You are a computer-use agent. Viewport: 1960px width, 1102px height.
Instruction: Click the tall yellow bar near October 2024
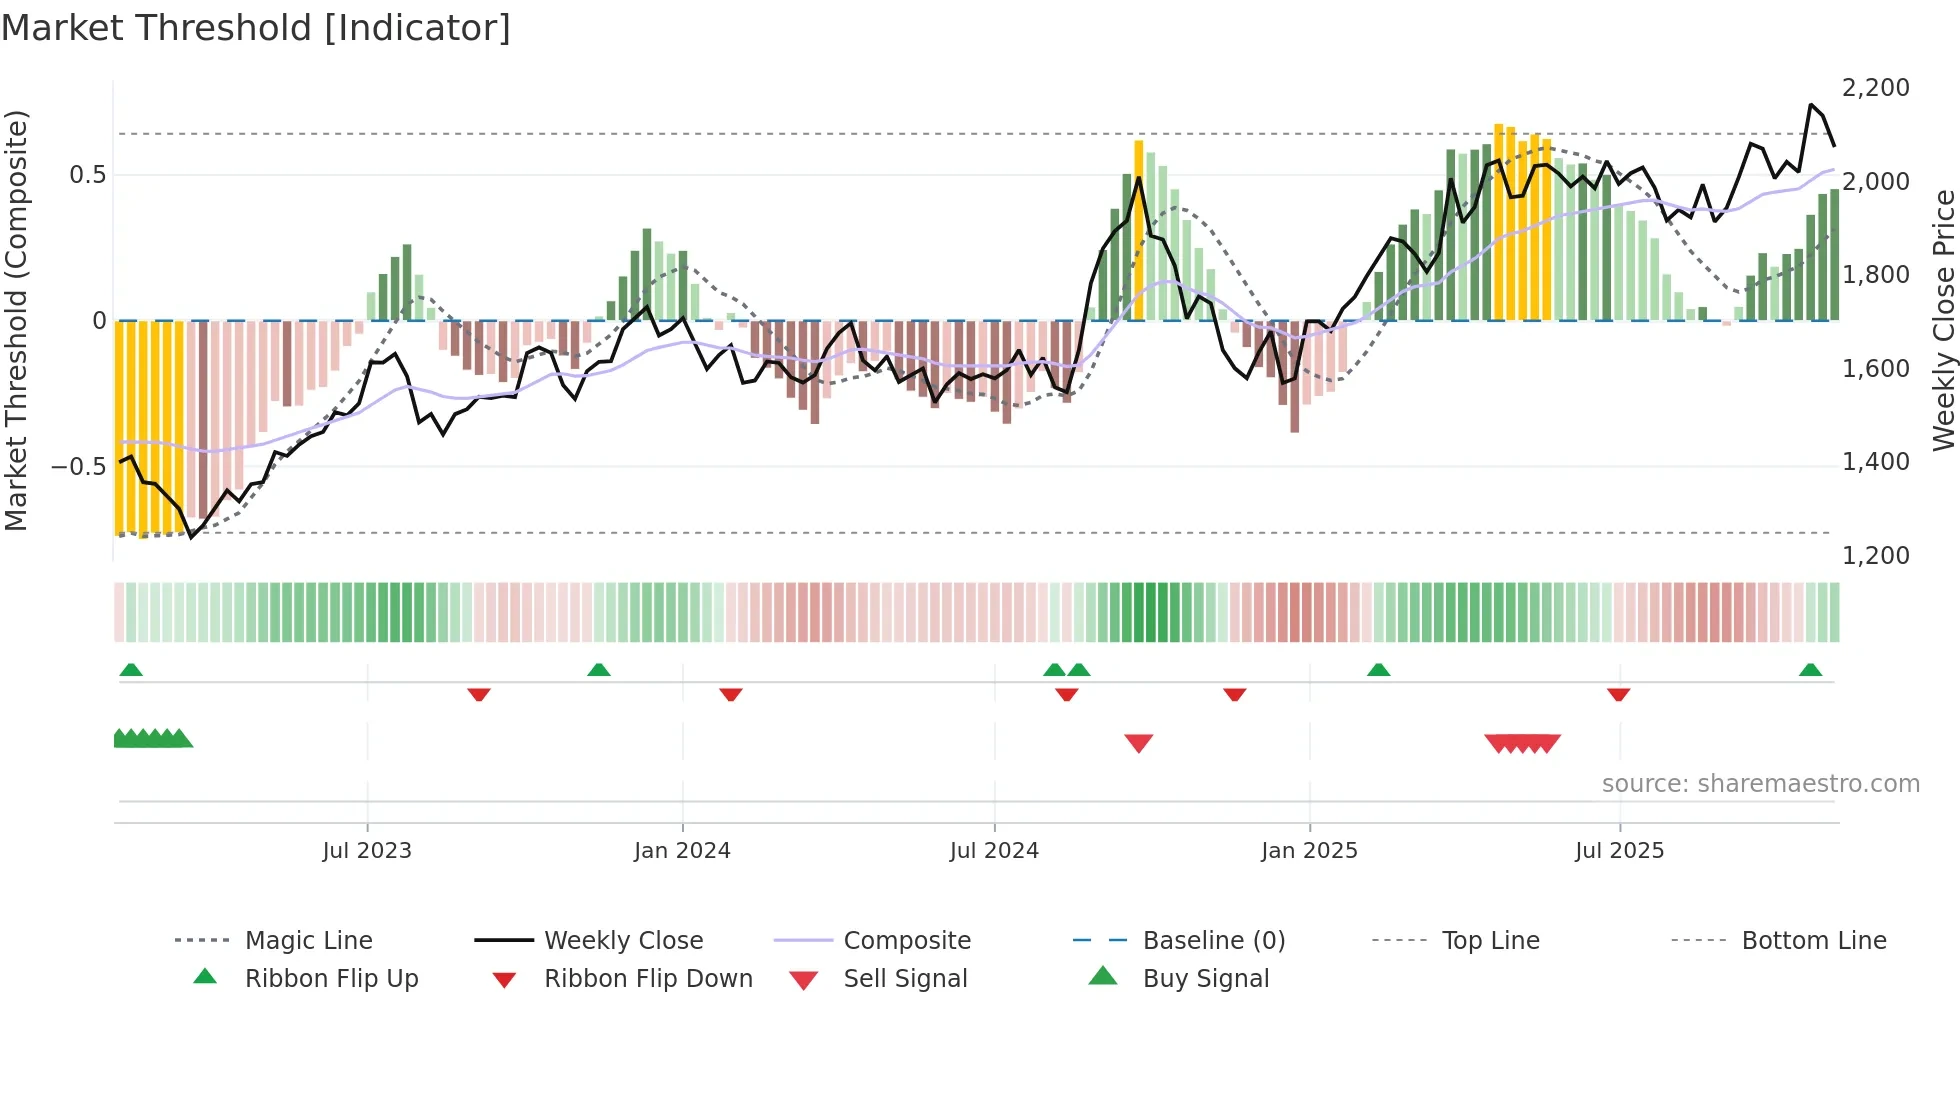(x=1139, y=230)
